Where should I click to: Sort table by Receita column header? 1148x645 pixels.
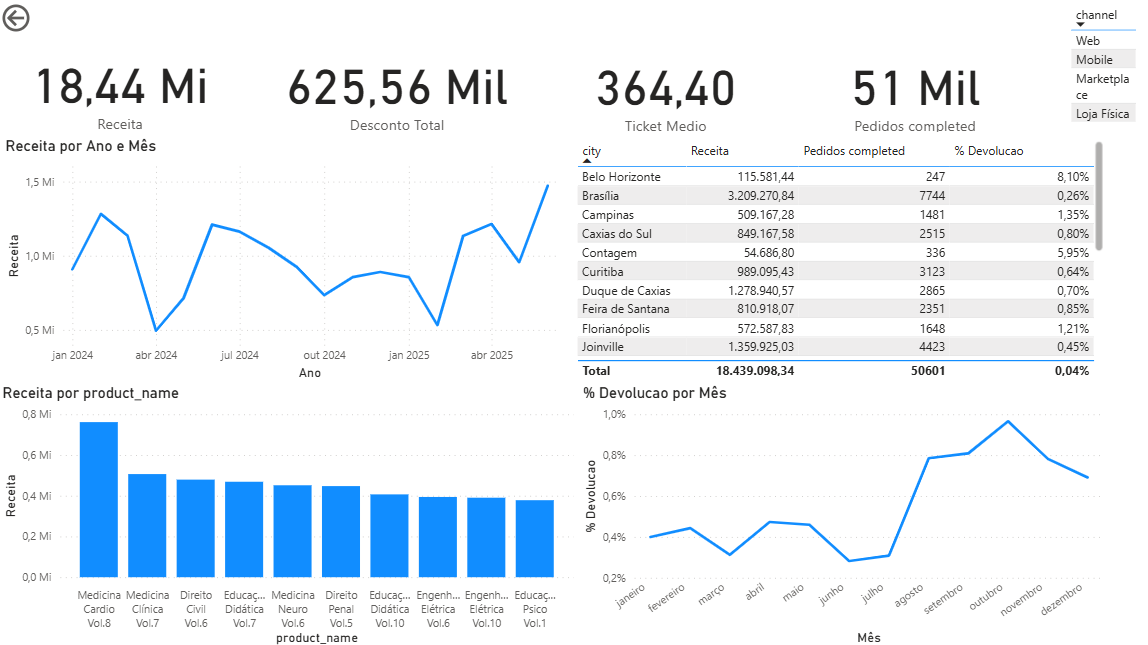pos(709,151)
